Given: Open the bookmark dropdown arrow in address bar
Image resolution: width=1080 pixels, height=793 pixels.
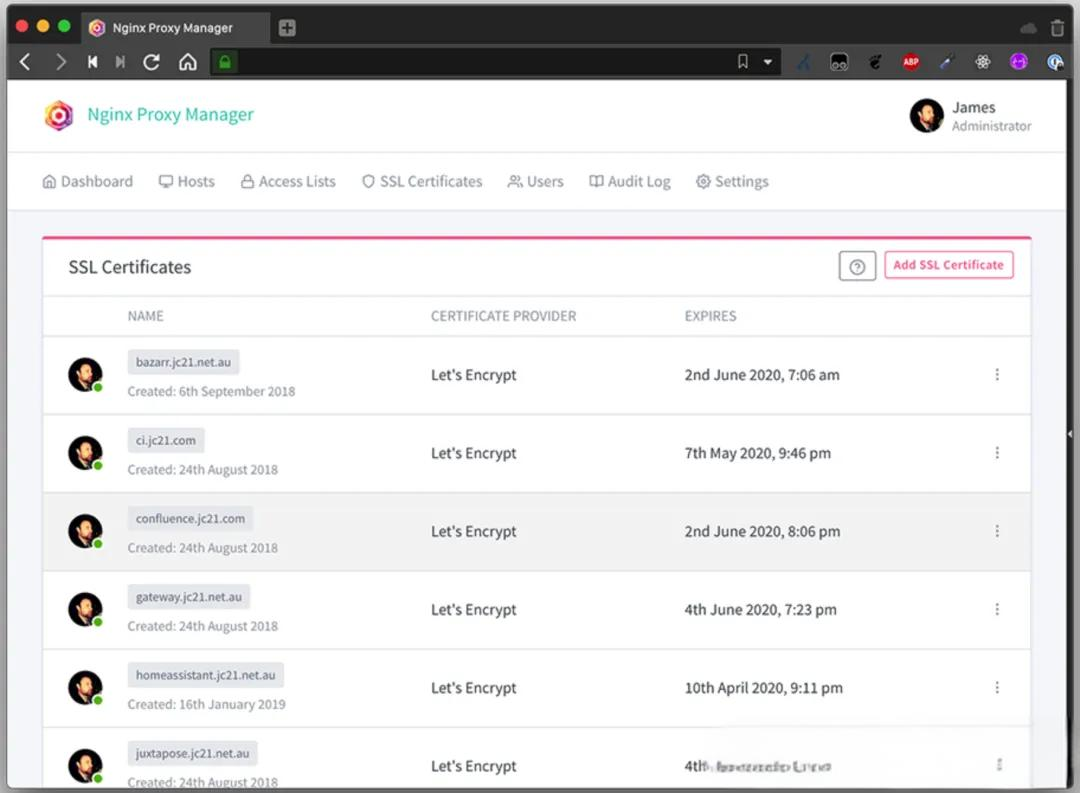Looking at the screenshot, I should [768, 62].
